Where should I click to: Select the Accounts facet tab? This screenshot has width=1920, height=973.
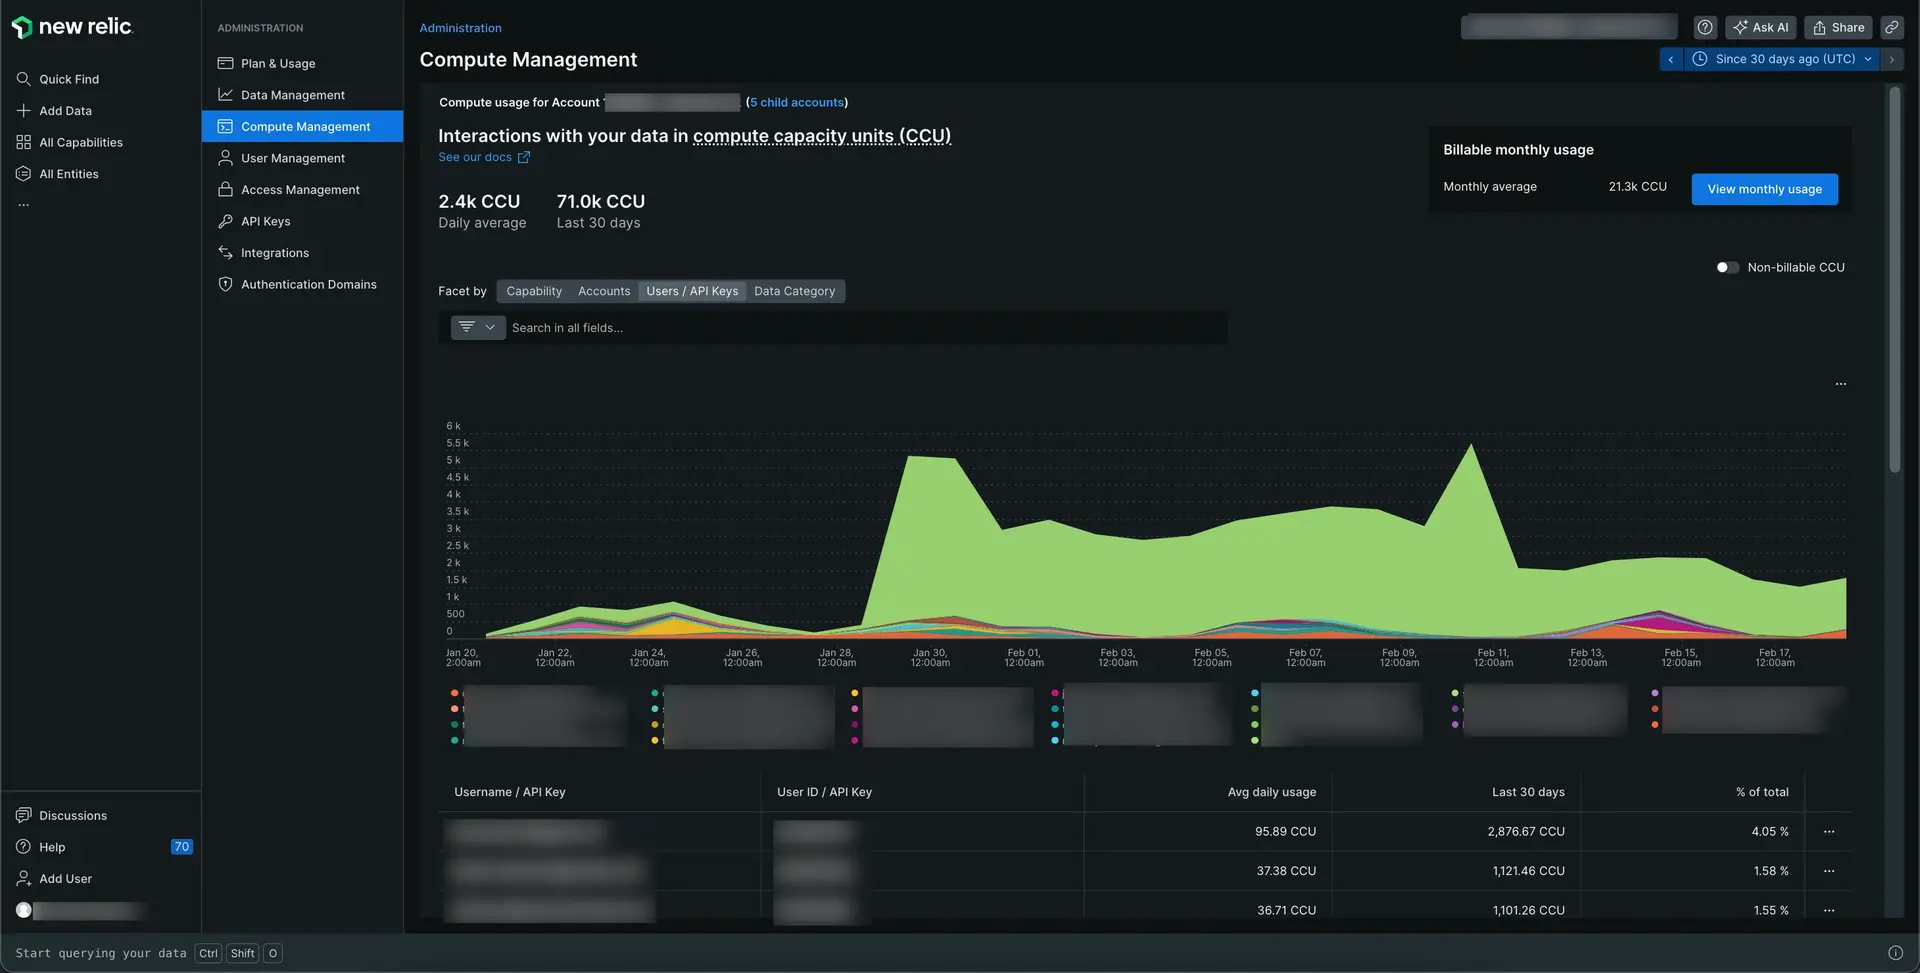tap(604, 291)
